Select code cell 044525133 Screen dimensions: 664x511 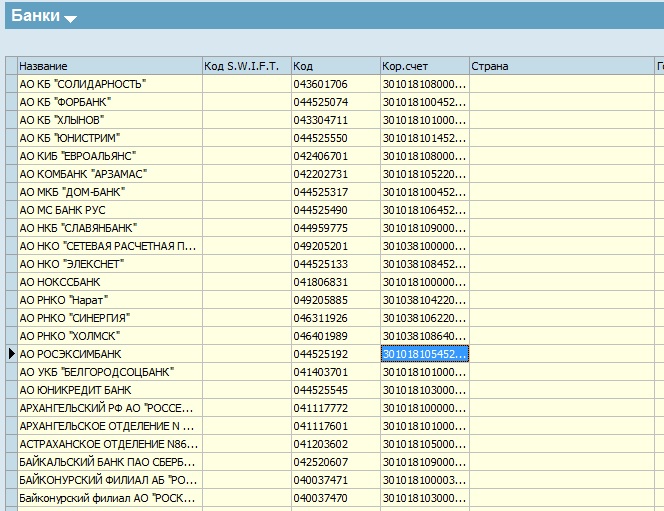(x=336, y=264)
